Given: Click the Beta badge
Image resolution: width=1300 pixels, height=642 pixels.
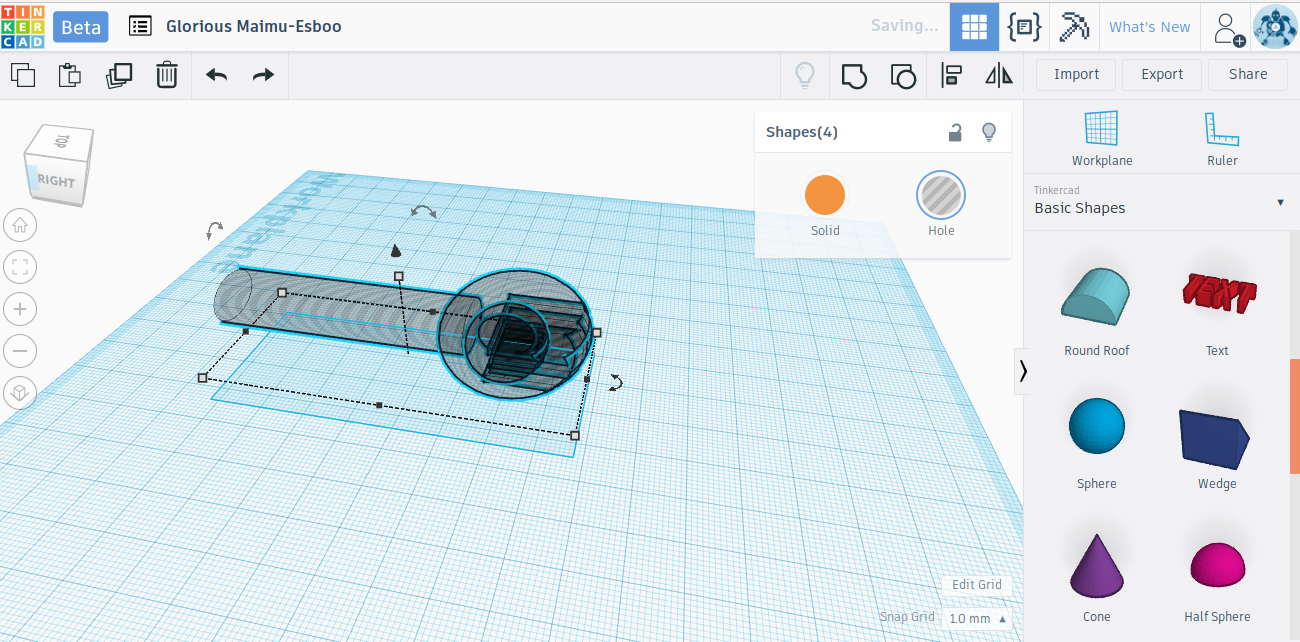Looking at the screenshot, I should [81, 27].
